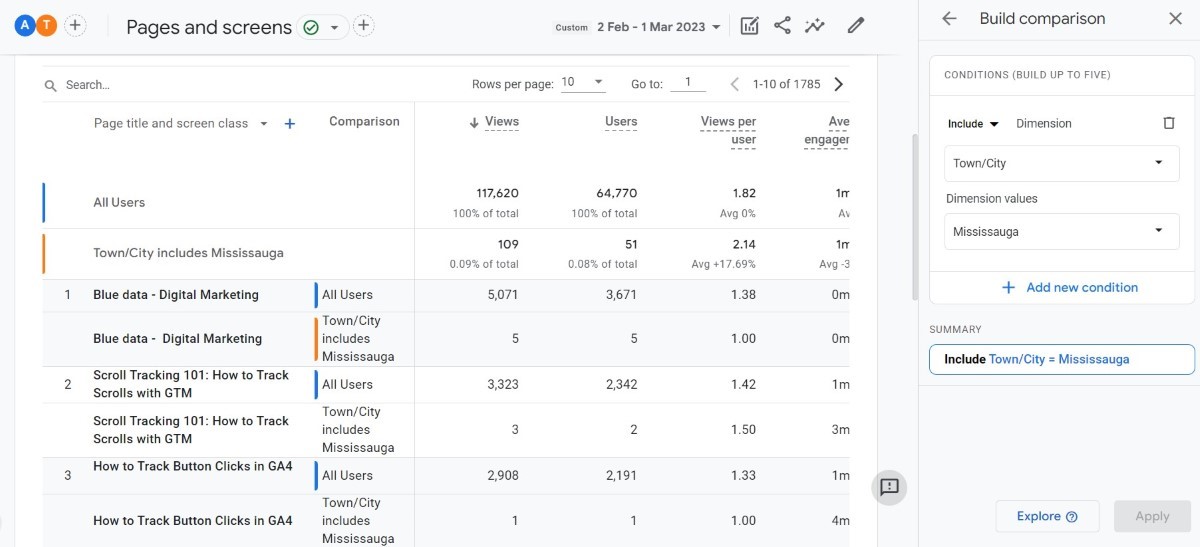Click the Apply button
1200x547 pixels.
[1152, 516]
